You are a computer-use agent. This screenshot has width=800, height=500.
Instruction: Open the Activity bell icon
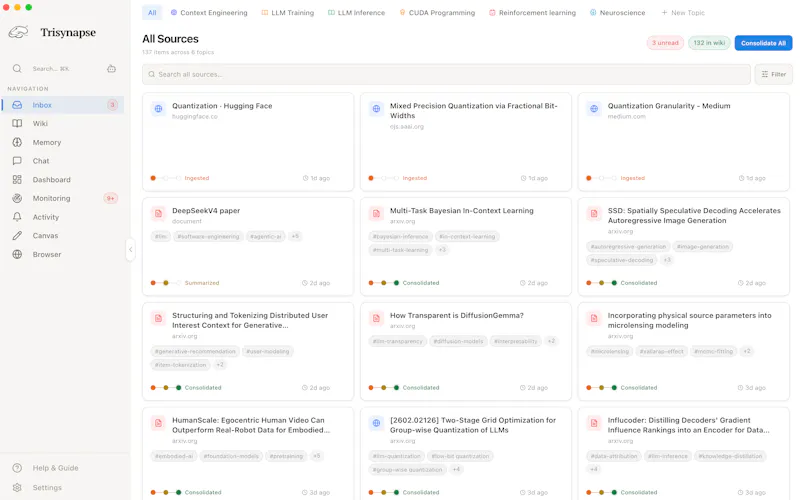tap(17, 217)
